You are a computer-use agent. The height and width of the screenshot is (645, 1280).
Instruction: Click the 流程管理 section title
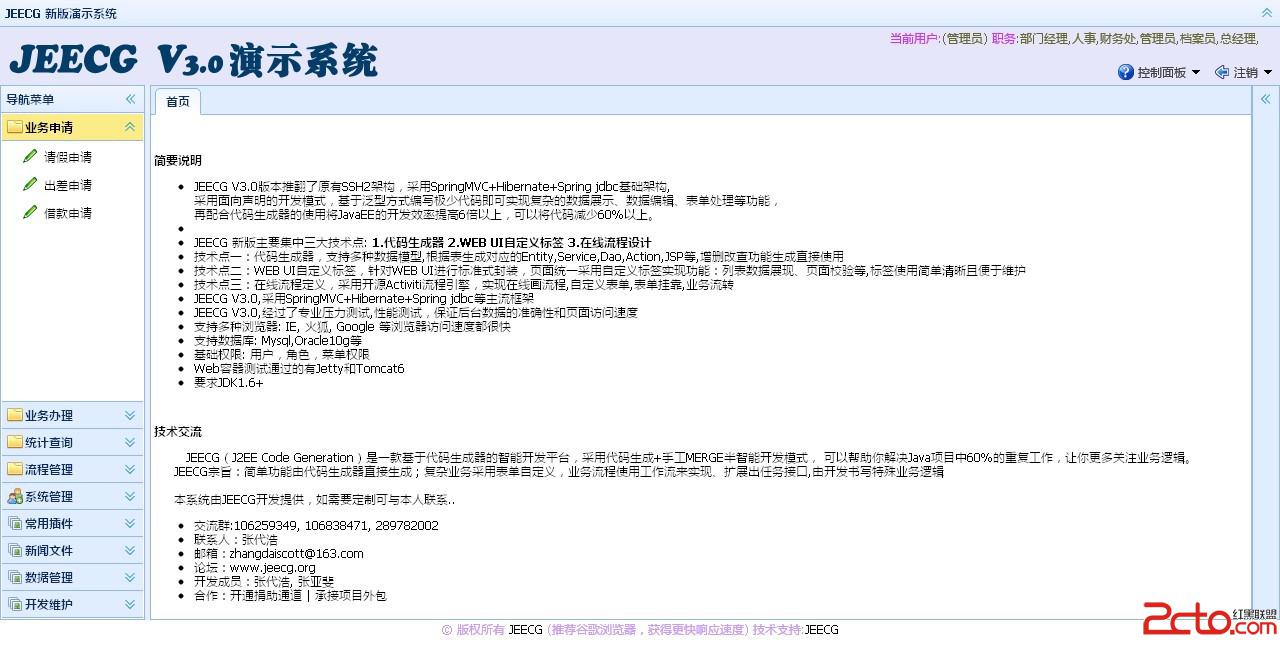click(49, 469)
